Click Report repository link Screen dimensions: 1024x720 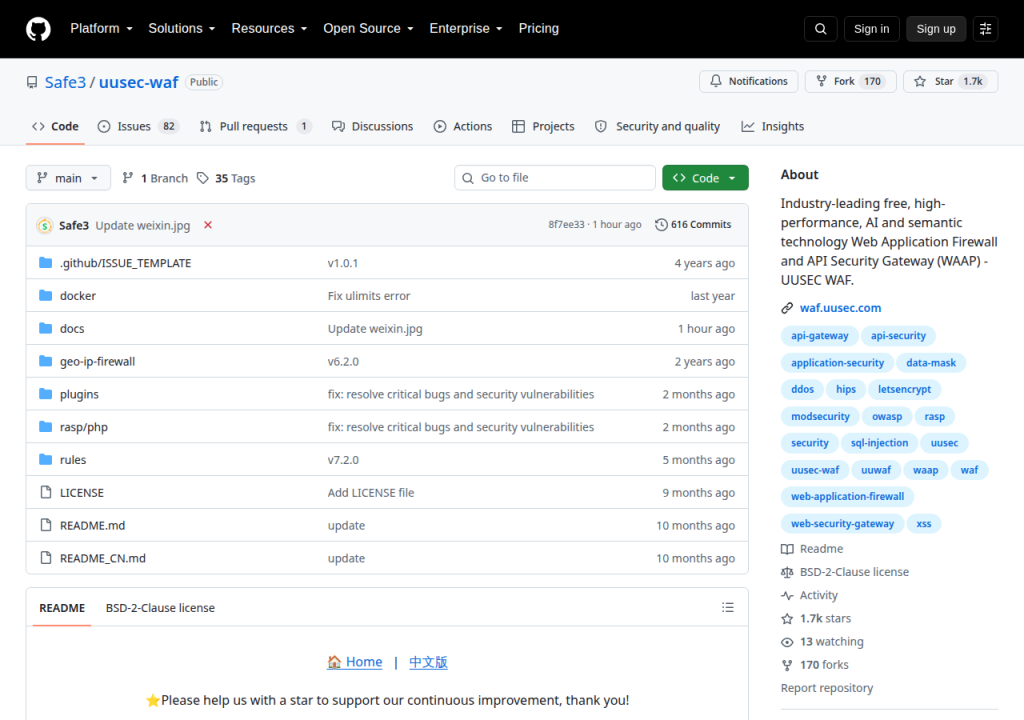coord(827,688)
